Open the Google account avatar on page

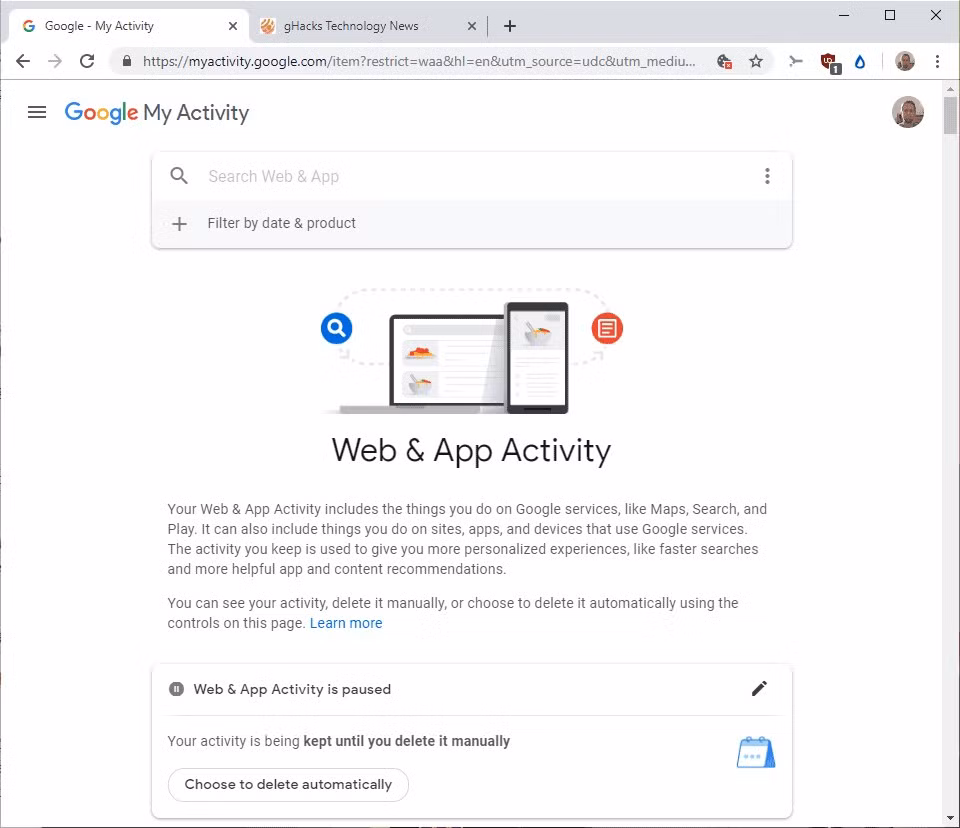(x=907, y=112)
